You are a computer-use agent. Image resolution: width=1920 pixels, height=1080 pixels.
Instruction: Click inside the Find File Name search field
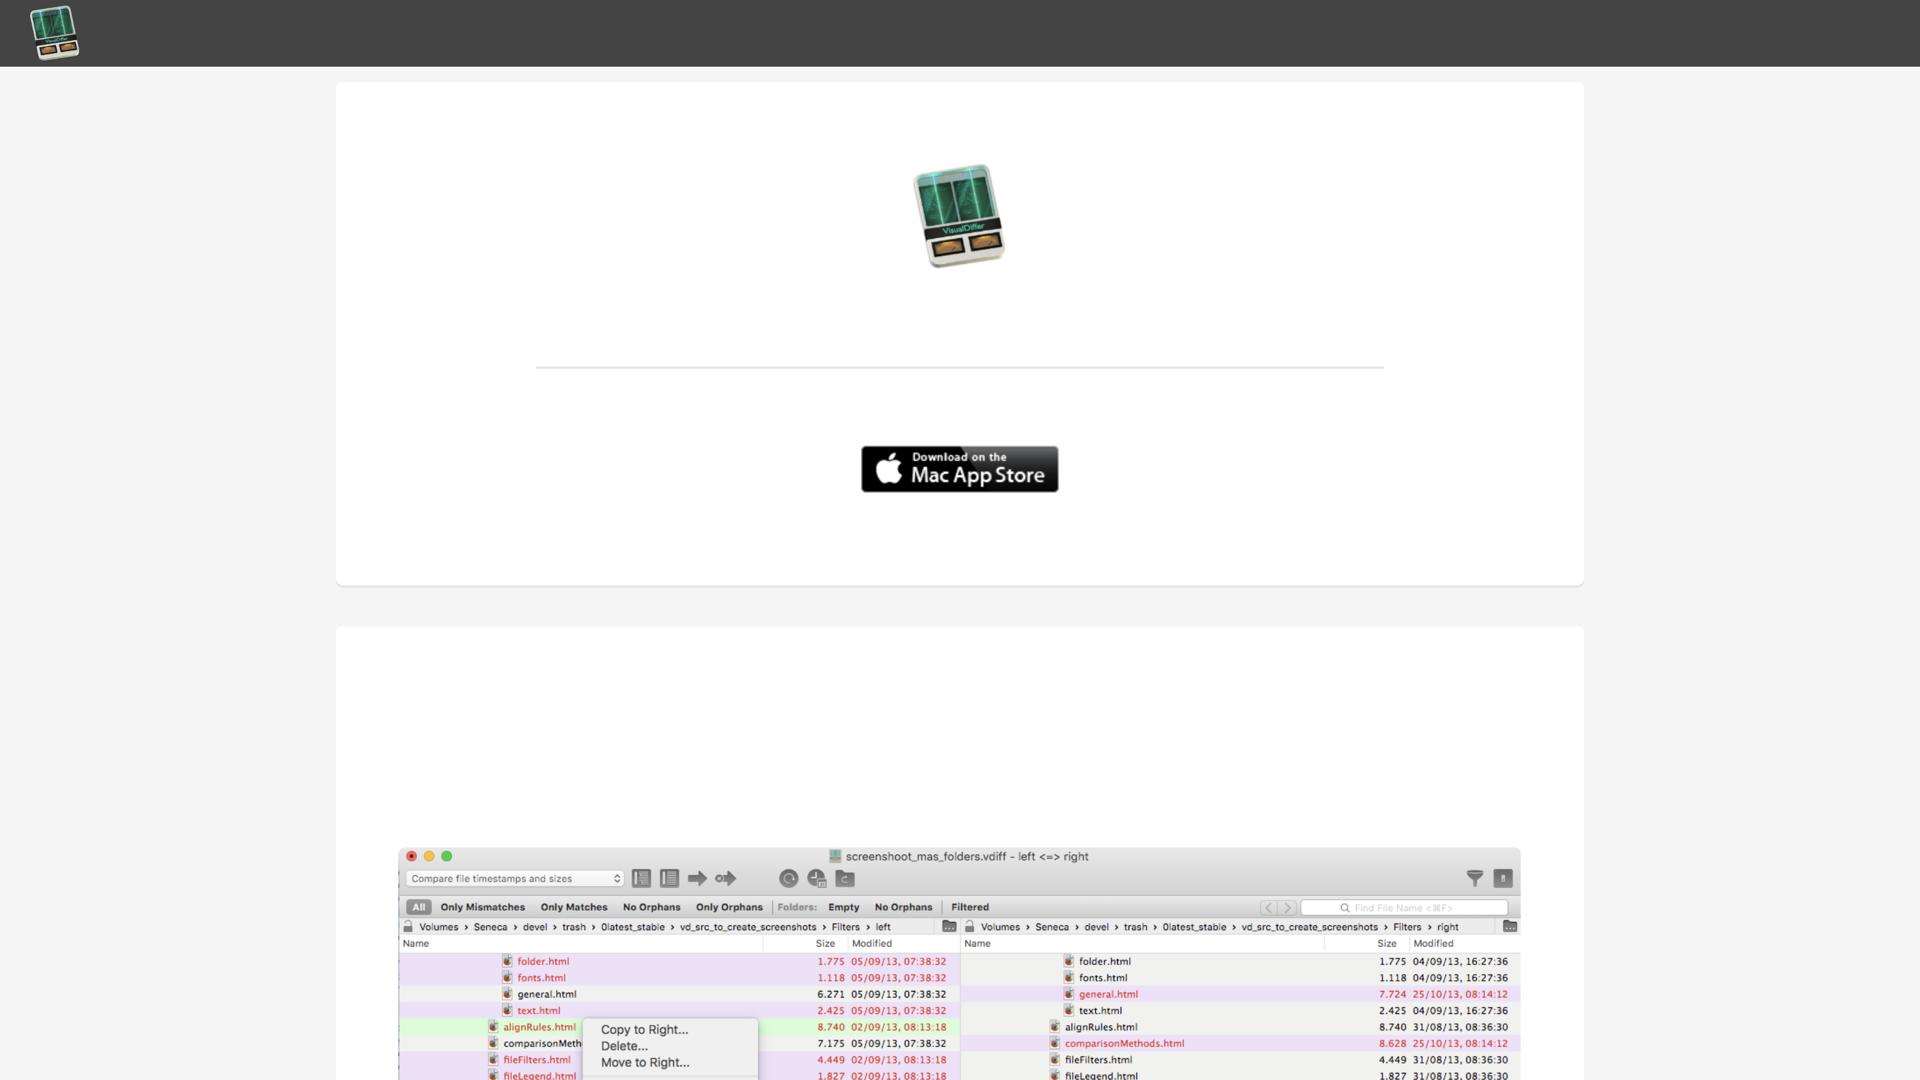pos(1404,907)
